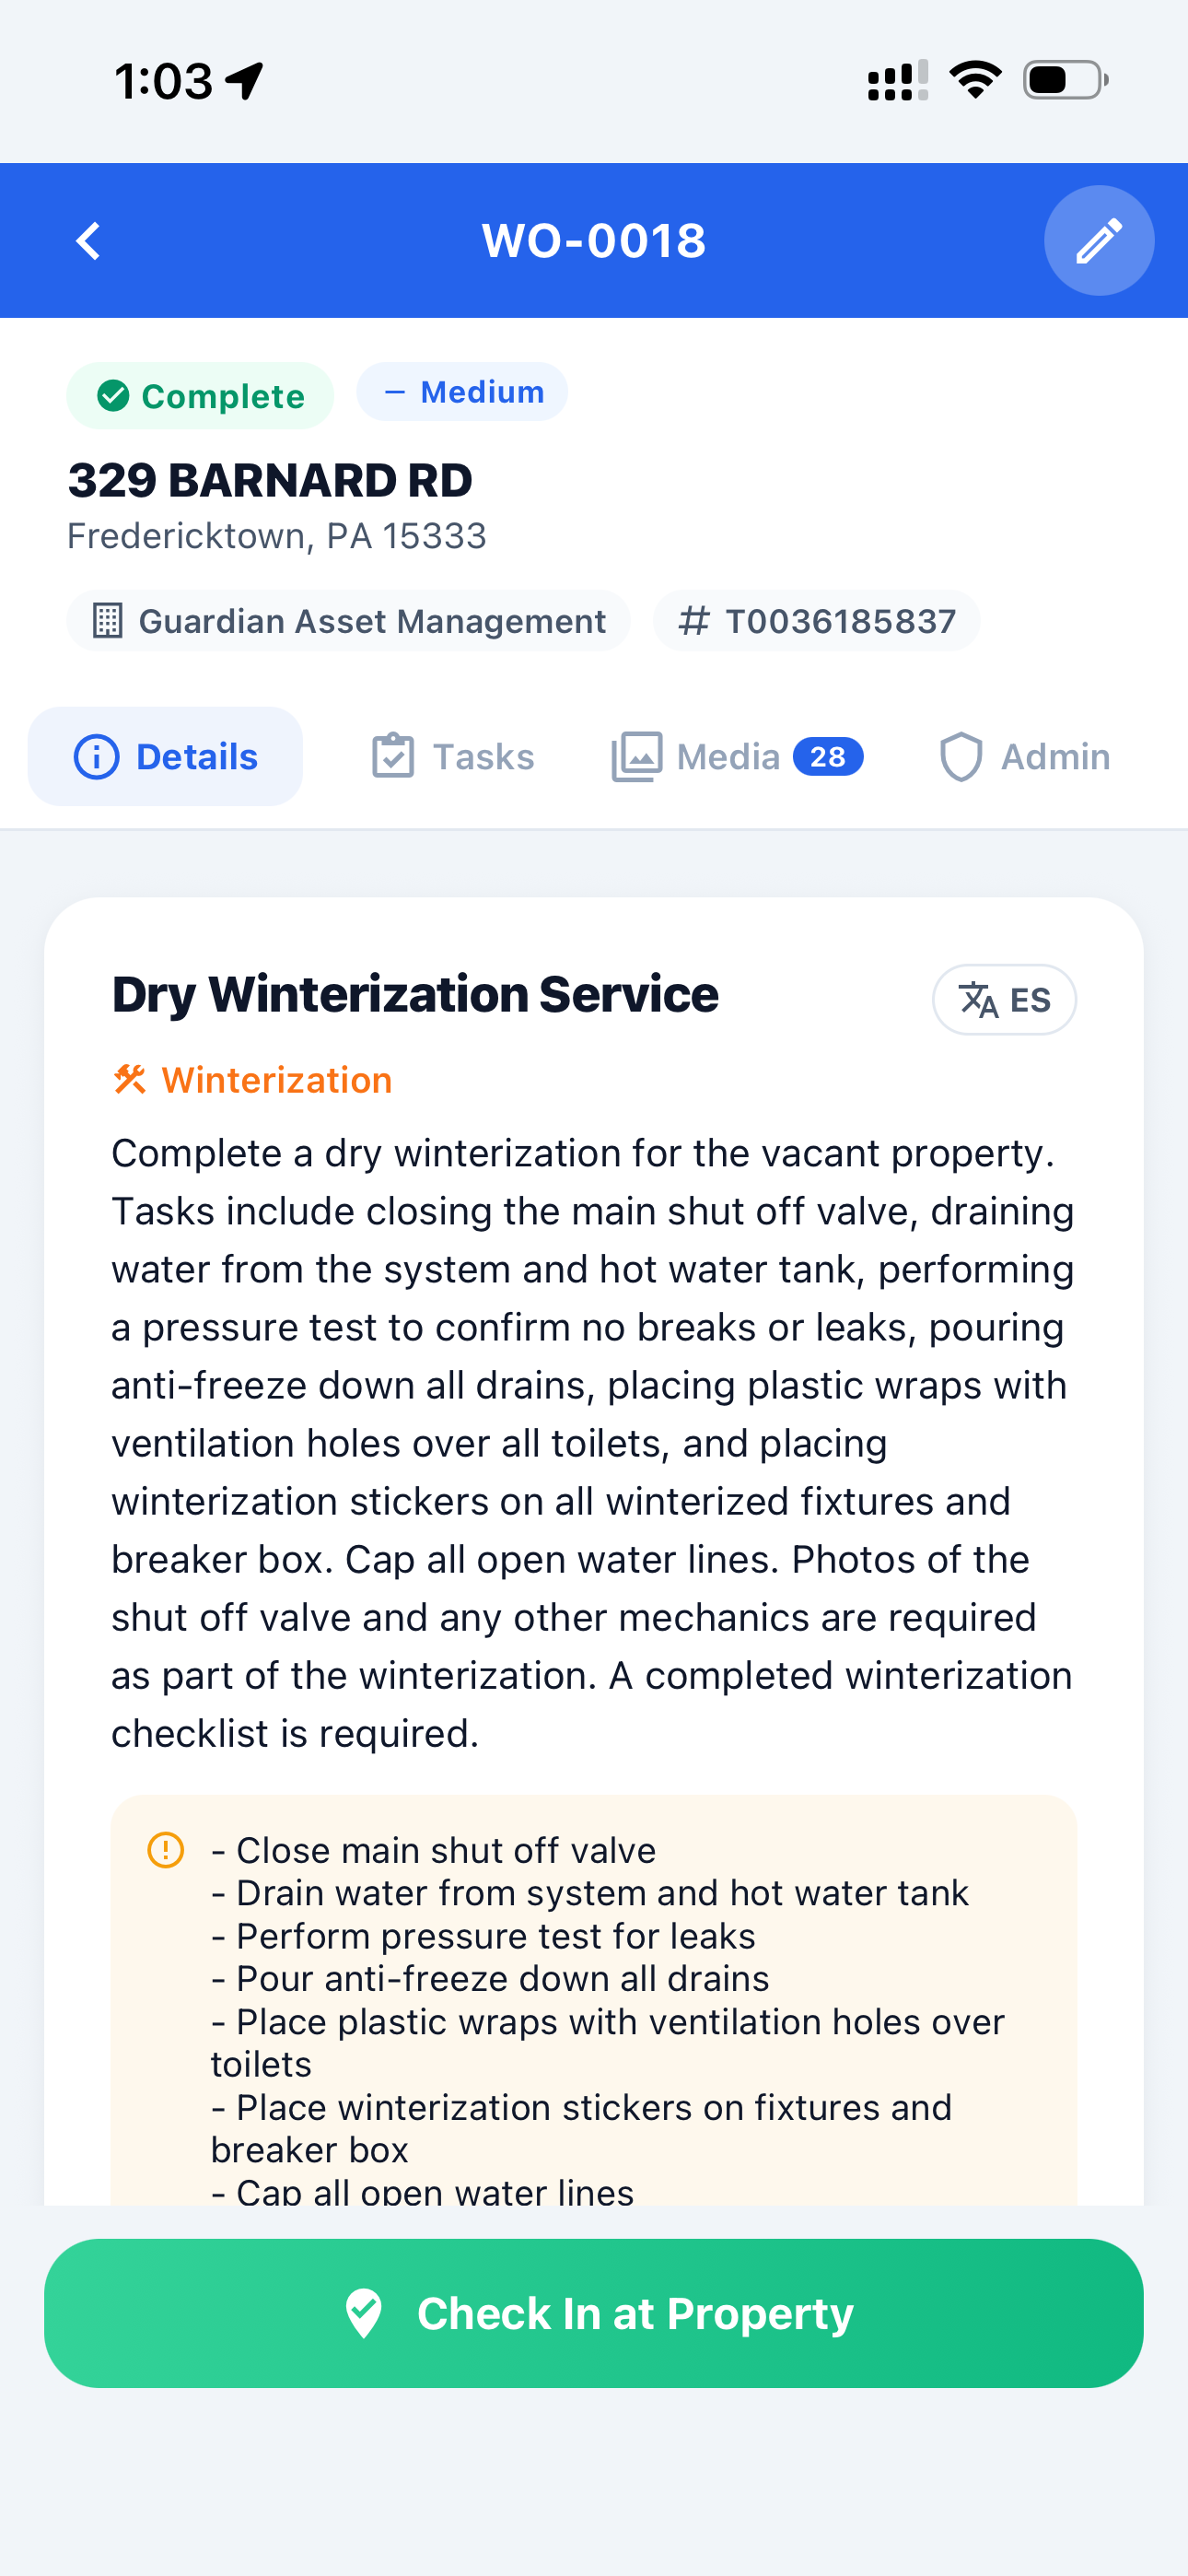Viewport: 1188px width, 2576px height.
Task: Tap the 28 media count badge
Action: (x=828, y=757)
